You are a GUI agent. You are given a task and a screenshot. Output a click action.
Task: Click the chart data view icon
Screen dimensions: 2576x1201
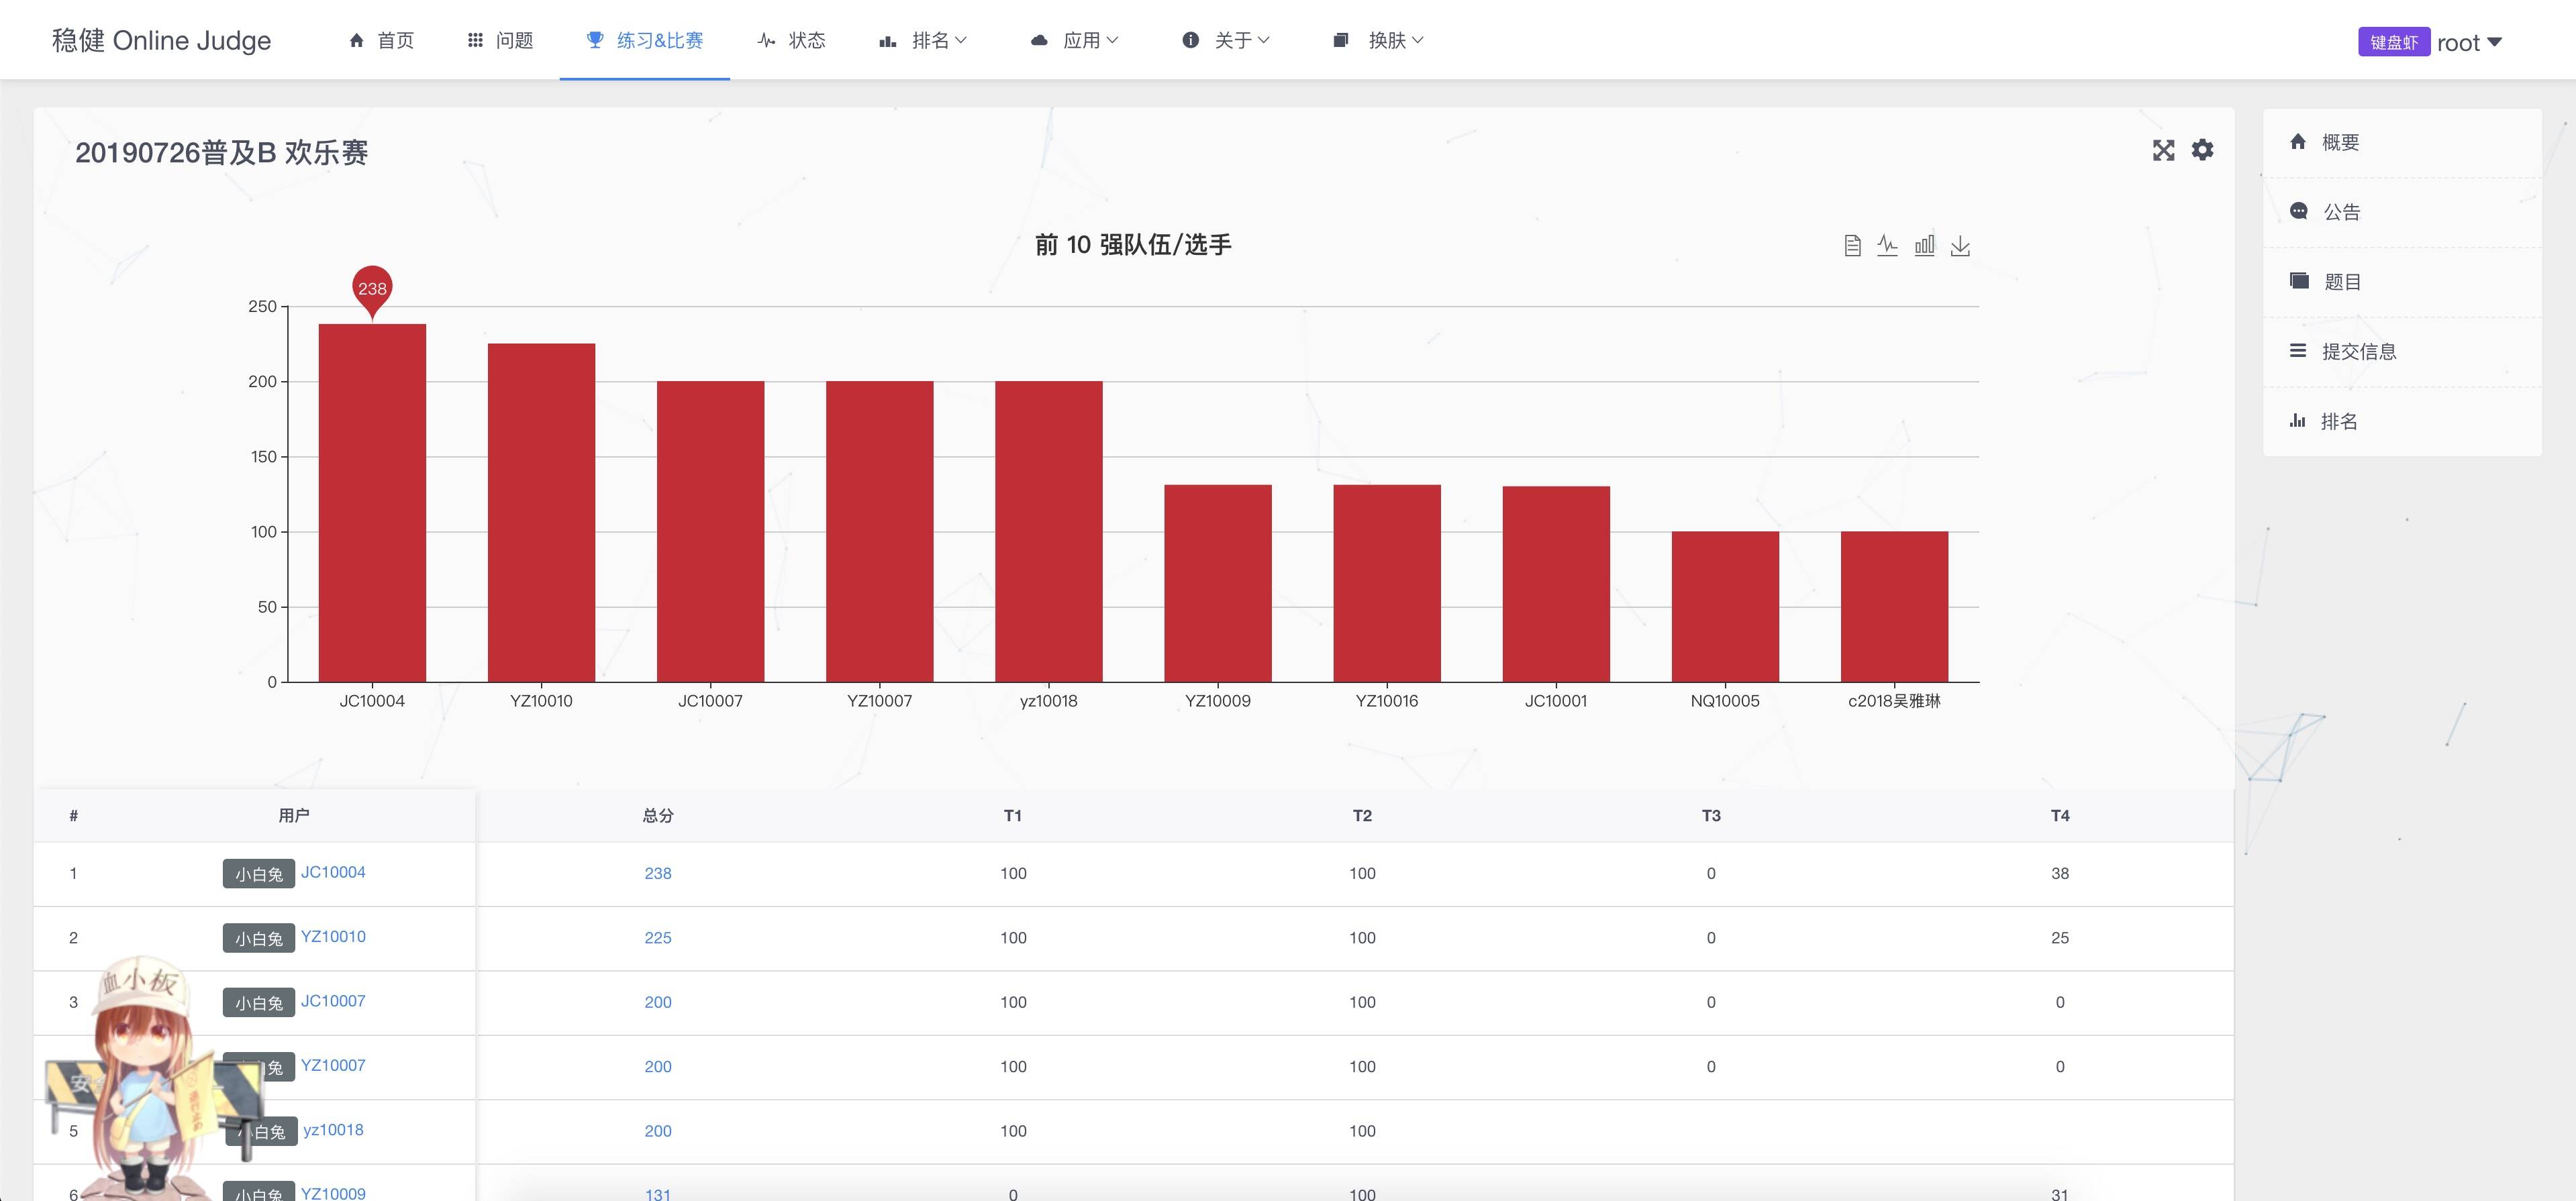click(1852, 246)
